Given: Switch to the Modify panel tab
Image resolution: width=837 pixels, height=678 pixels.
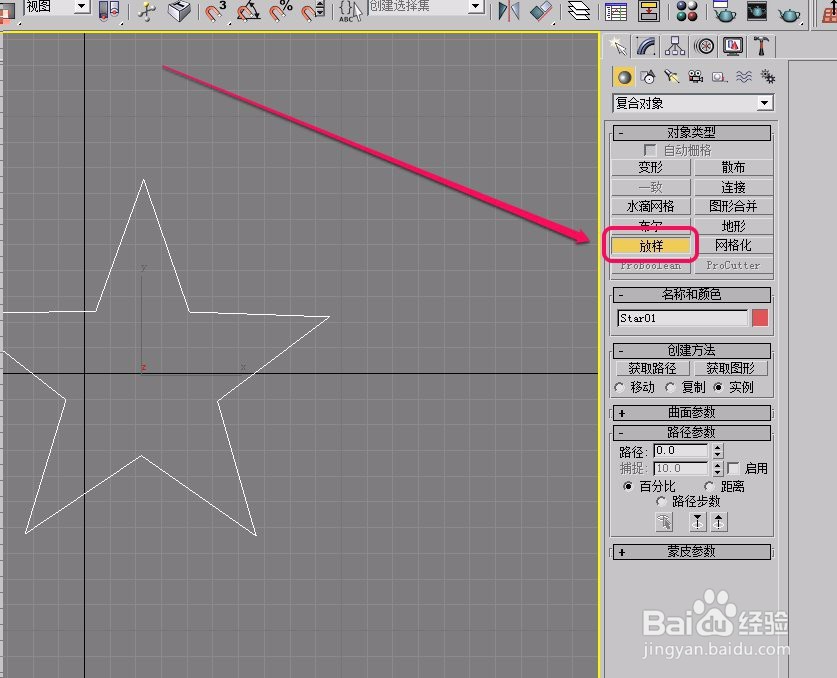Looking at the screenshot, I should [x=646, y=46].
